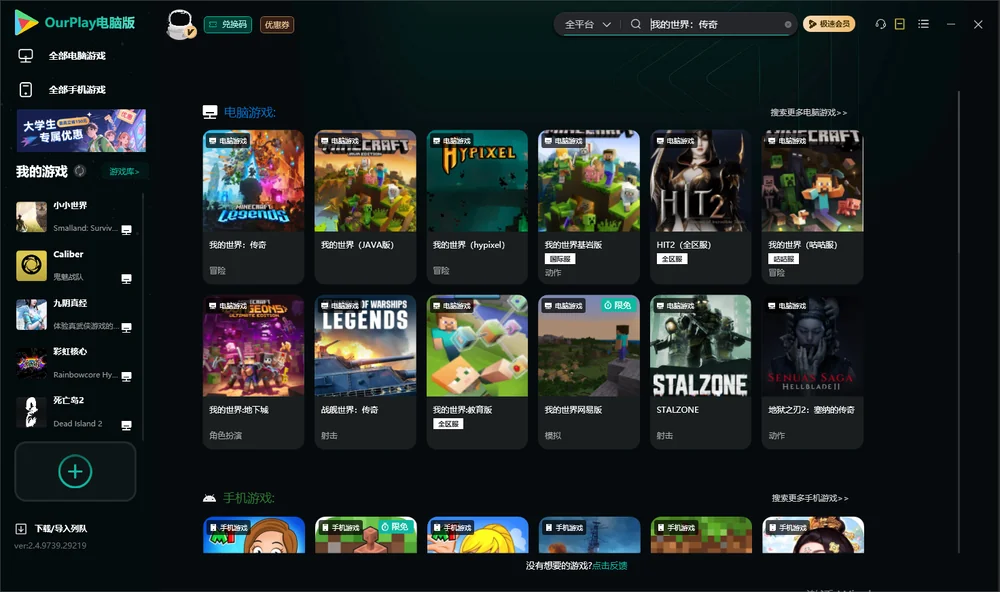
Task: Open the first mobile game card thumbnail
Action: 254,535
